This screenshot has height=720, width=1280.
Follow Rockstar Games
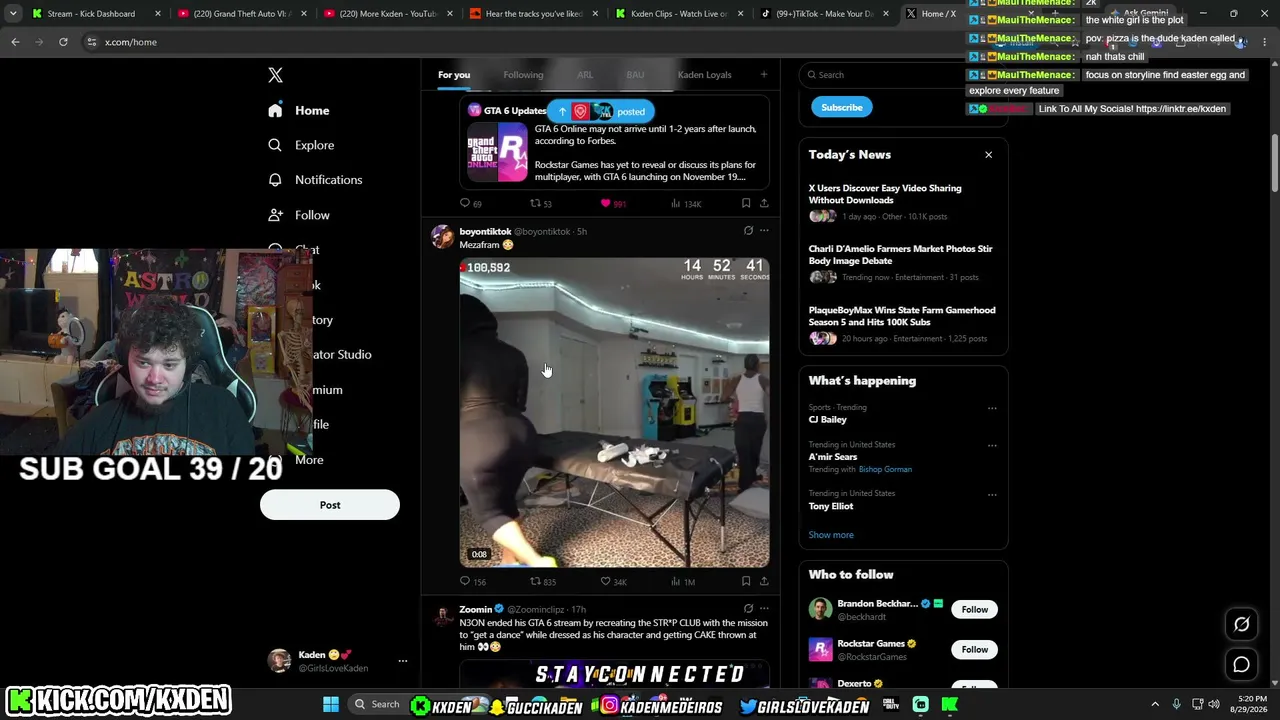coord(974,649)
